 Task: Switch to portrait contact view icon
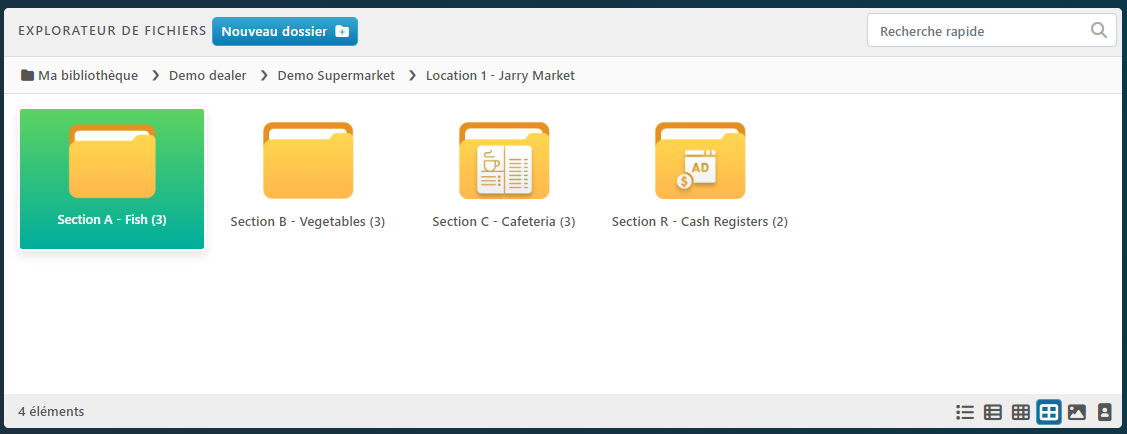click(x=1105, y=412)
